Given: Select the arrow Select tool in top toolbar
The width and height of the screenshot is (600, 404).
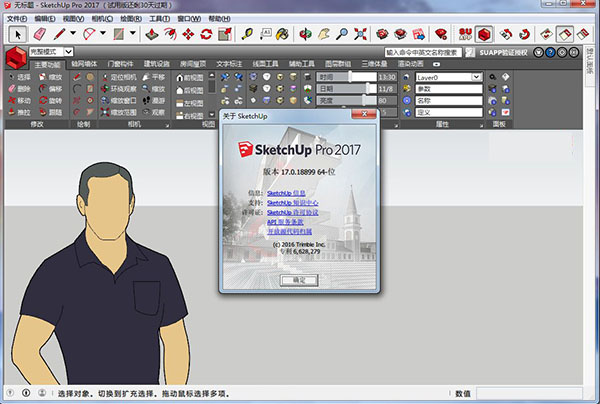Looking at the screenshot, I should tap(18, 34).
